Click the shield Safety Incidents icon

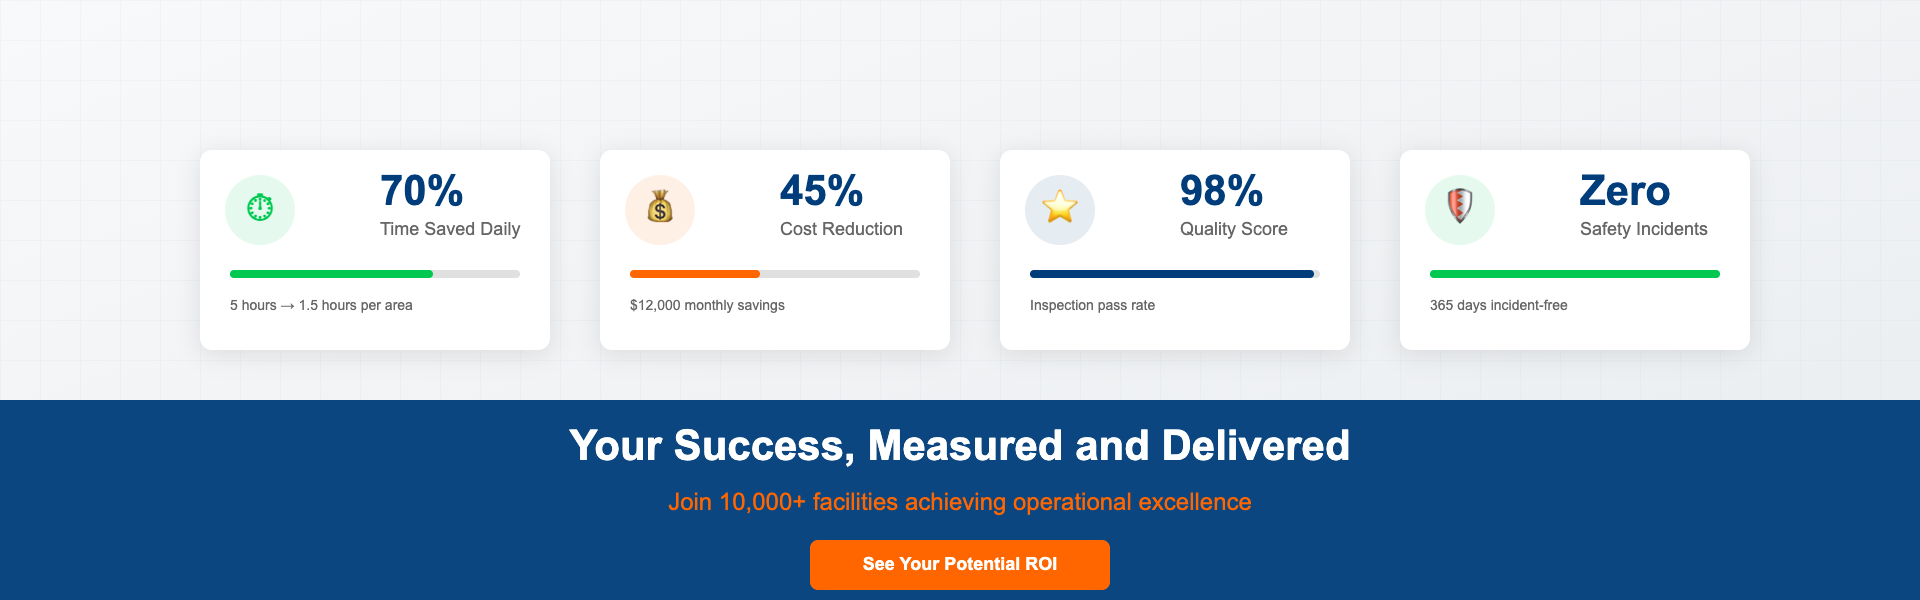1460,209
